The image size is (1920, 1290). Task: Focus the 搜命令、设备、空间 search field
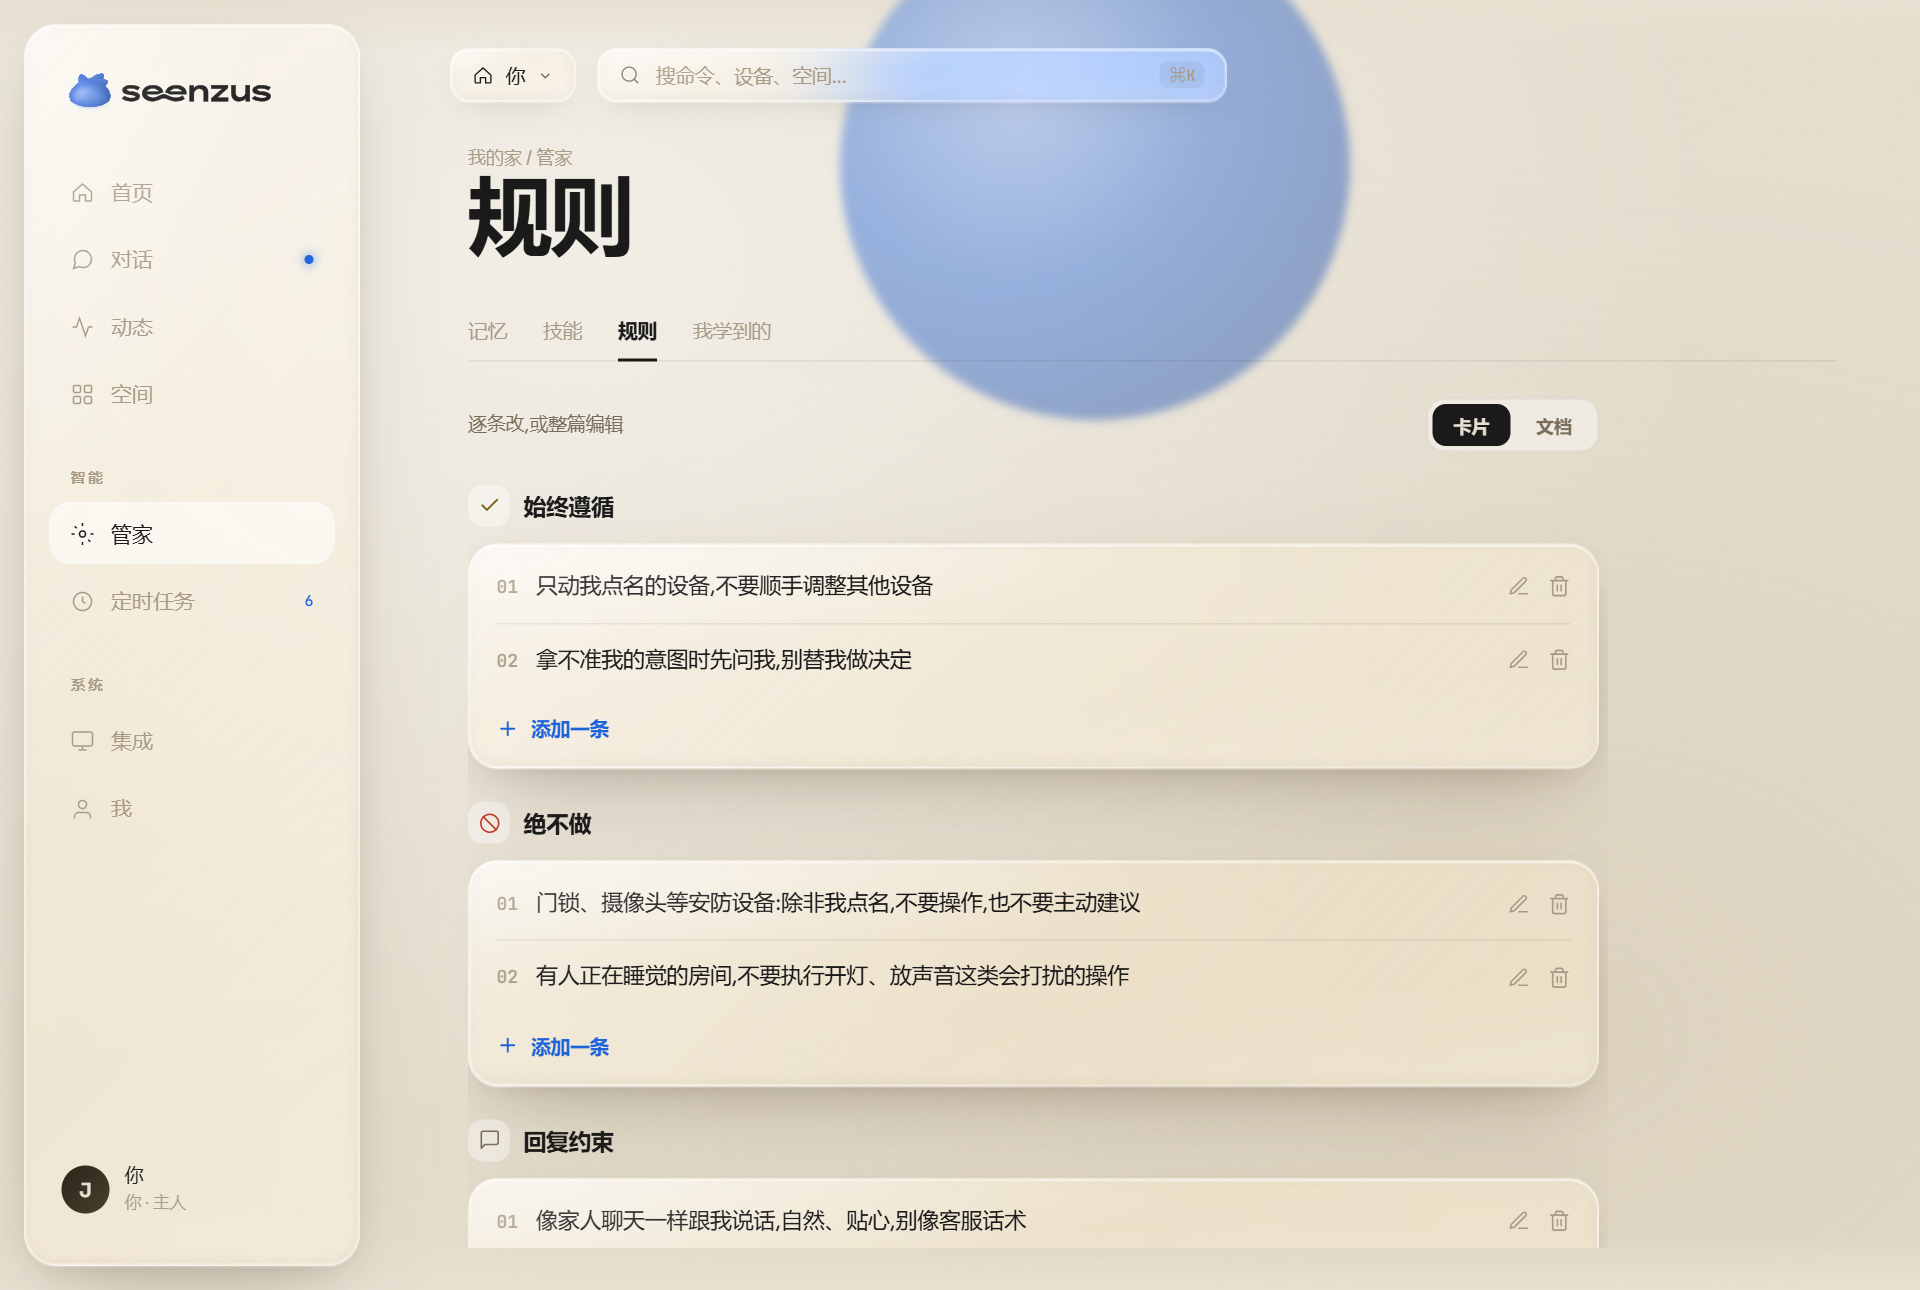[911, 76]
